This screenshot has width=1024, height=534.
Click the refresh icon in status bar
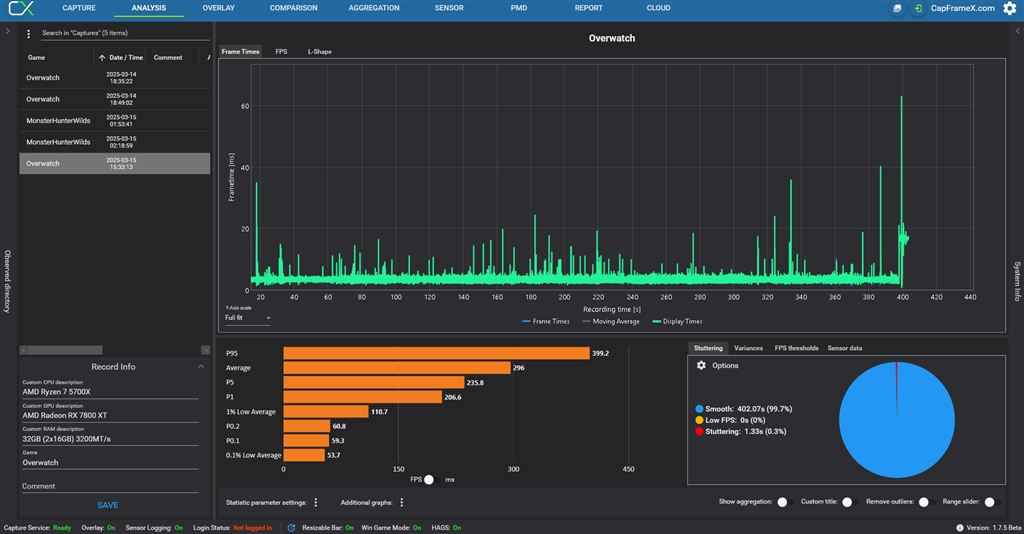coord(291,527)
